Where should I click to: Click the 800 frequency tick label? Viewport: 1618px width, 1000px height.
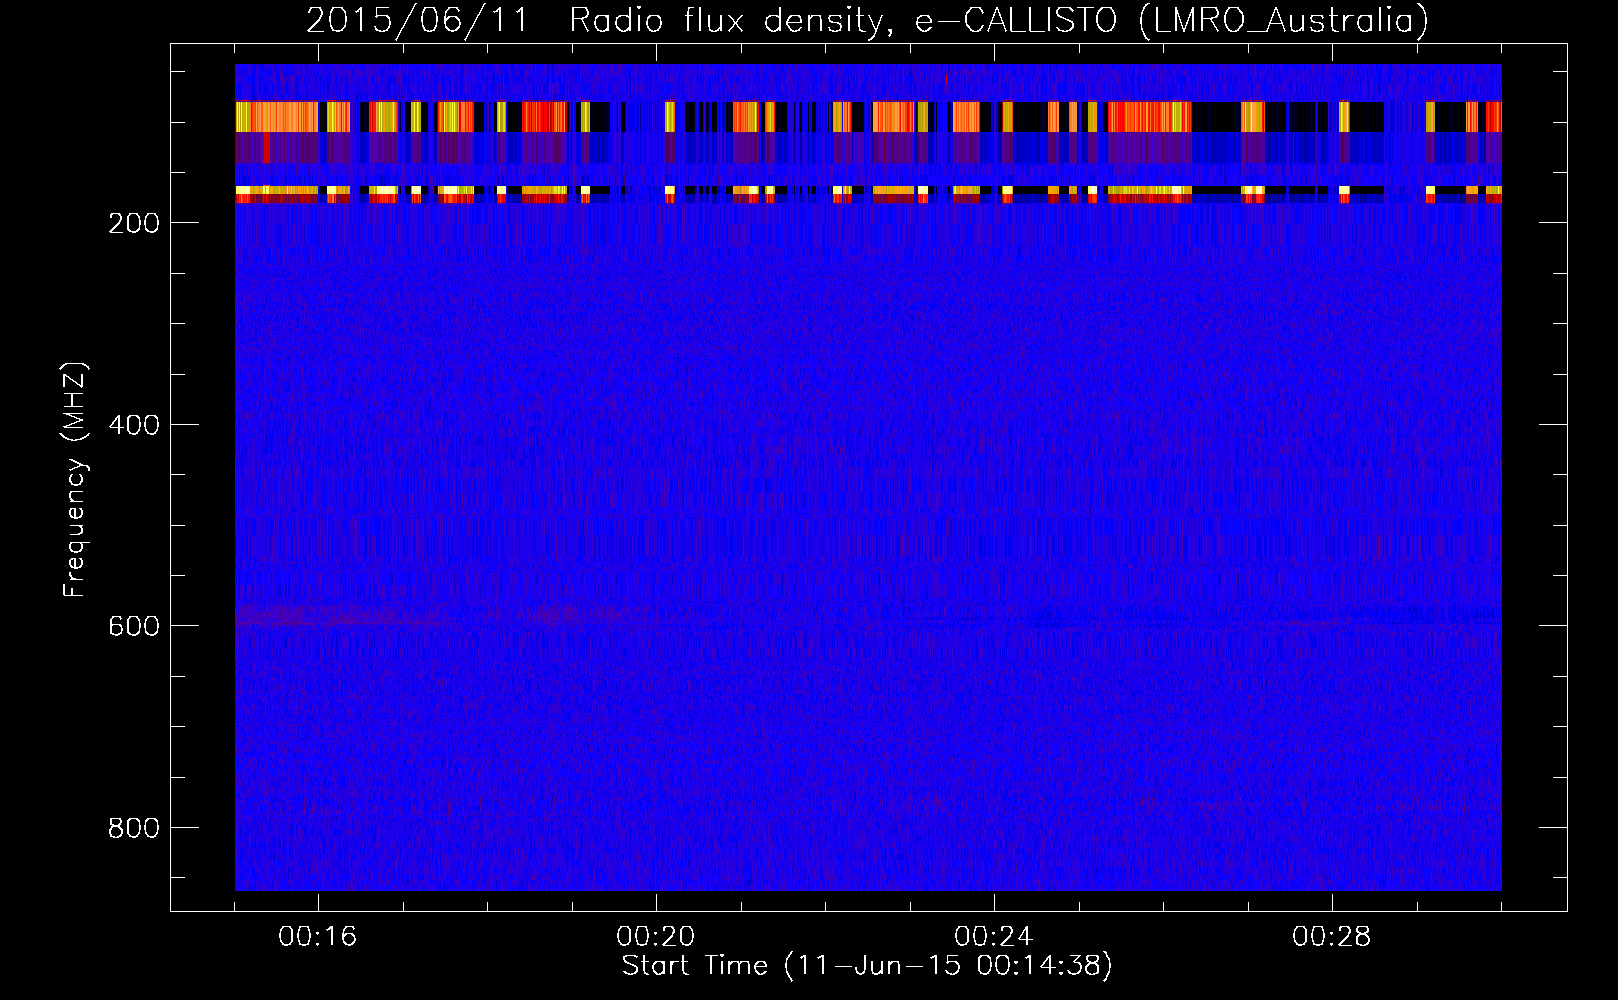133,828
